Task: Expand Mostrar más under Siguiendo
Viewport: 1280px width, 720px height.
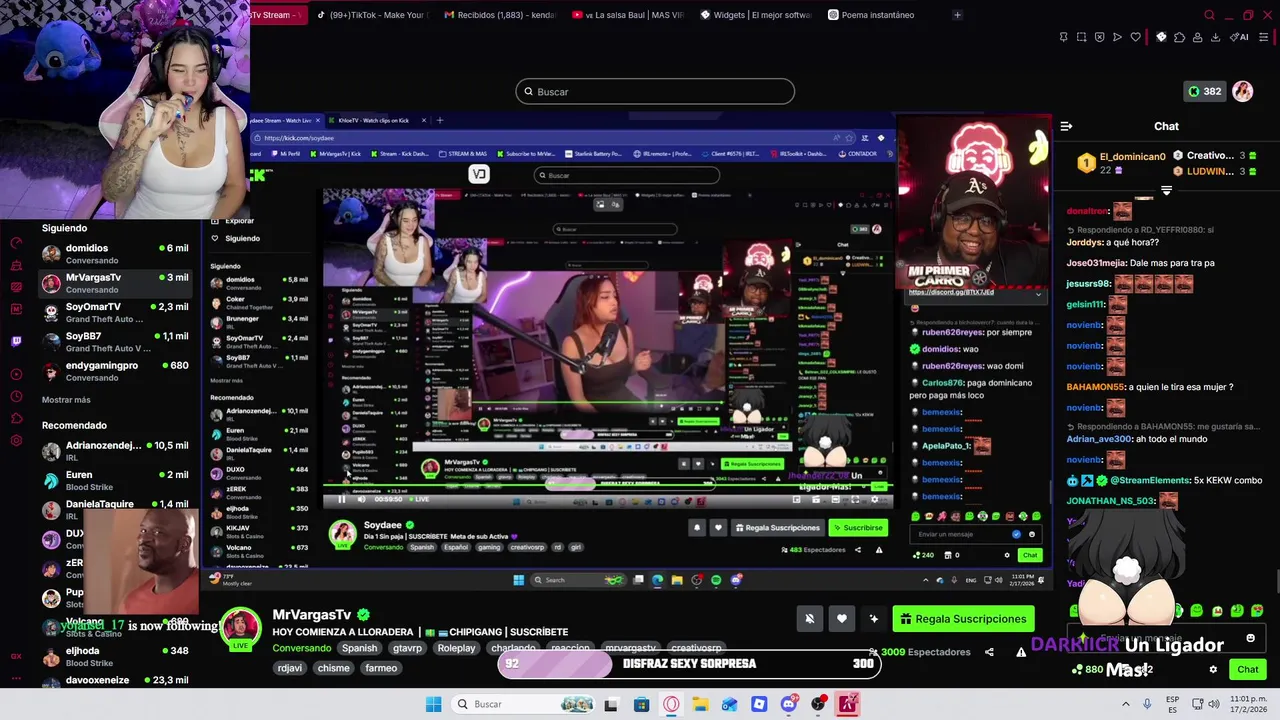Action: (x=66, y=400)
